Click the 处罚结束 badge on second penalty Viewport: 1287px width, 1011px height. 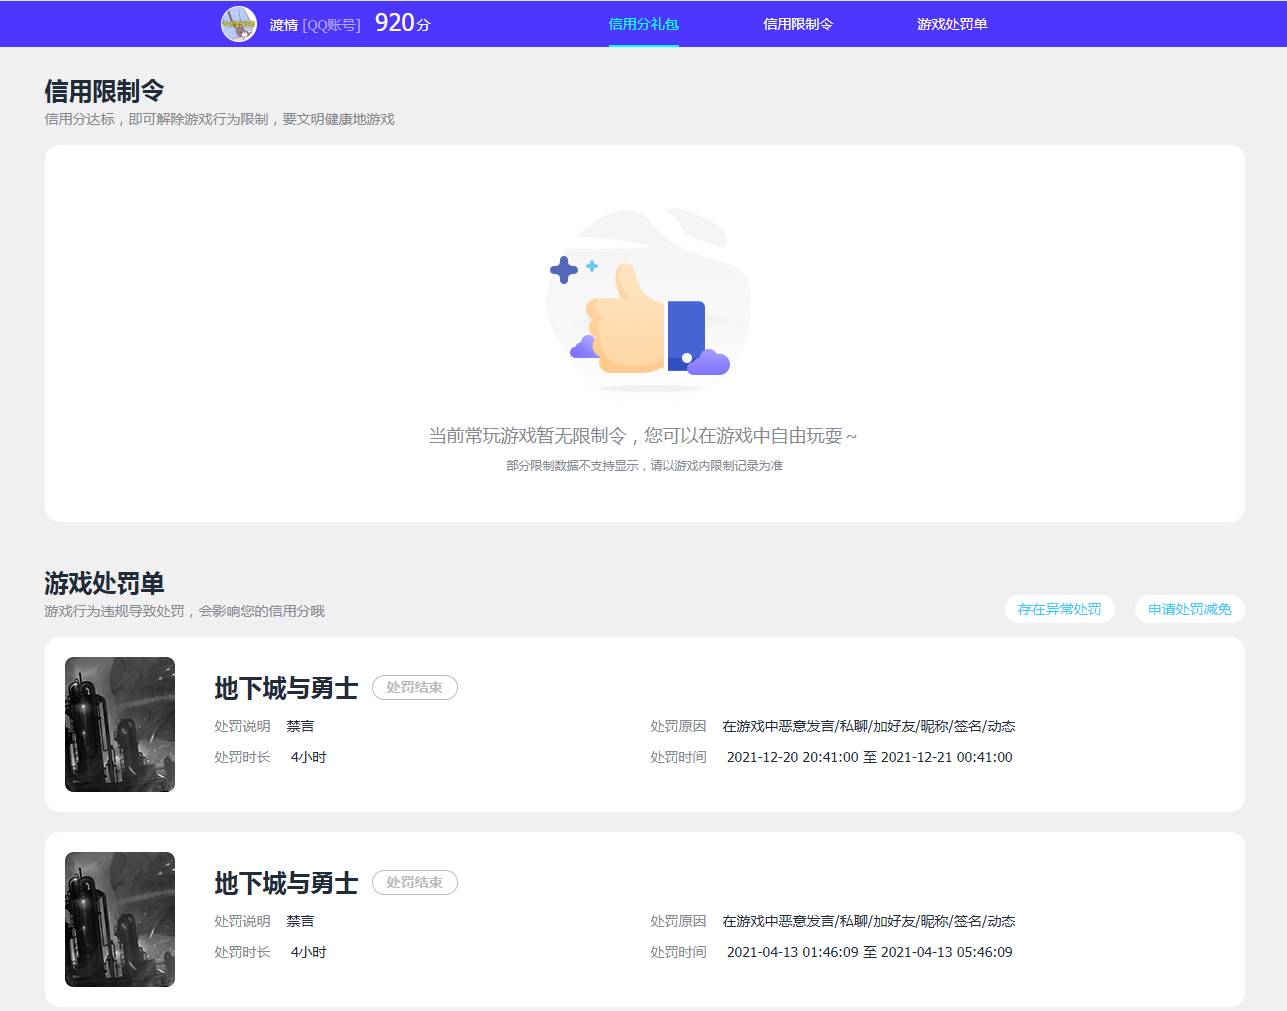coord(415,882)
